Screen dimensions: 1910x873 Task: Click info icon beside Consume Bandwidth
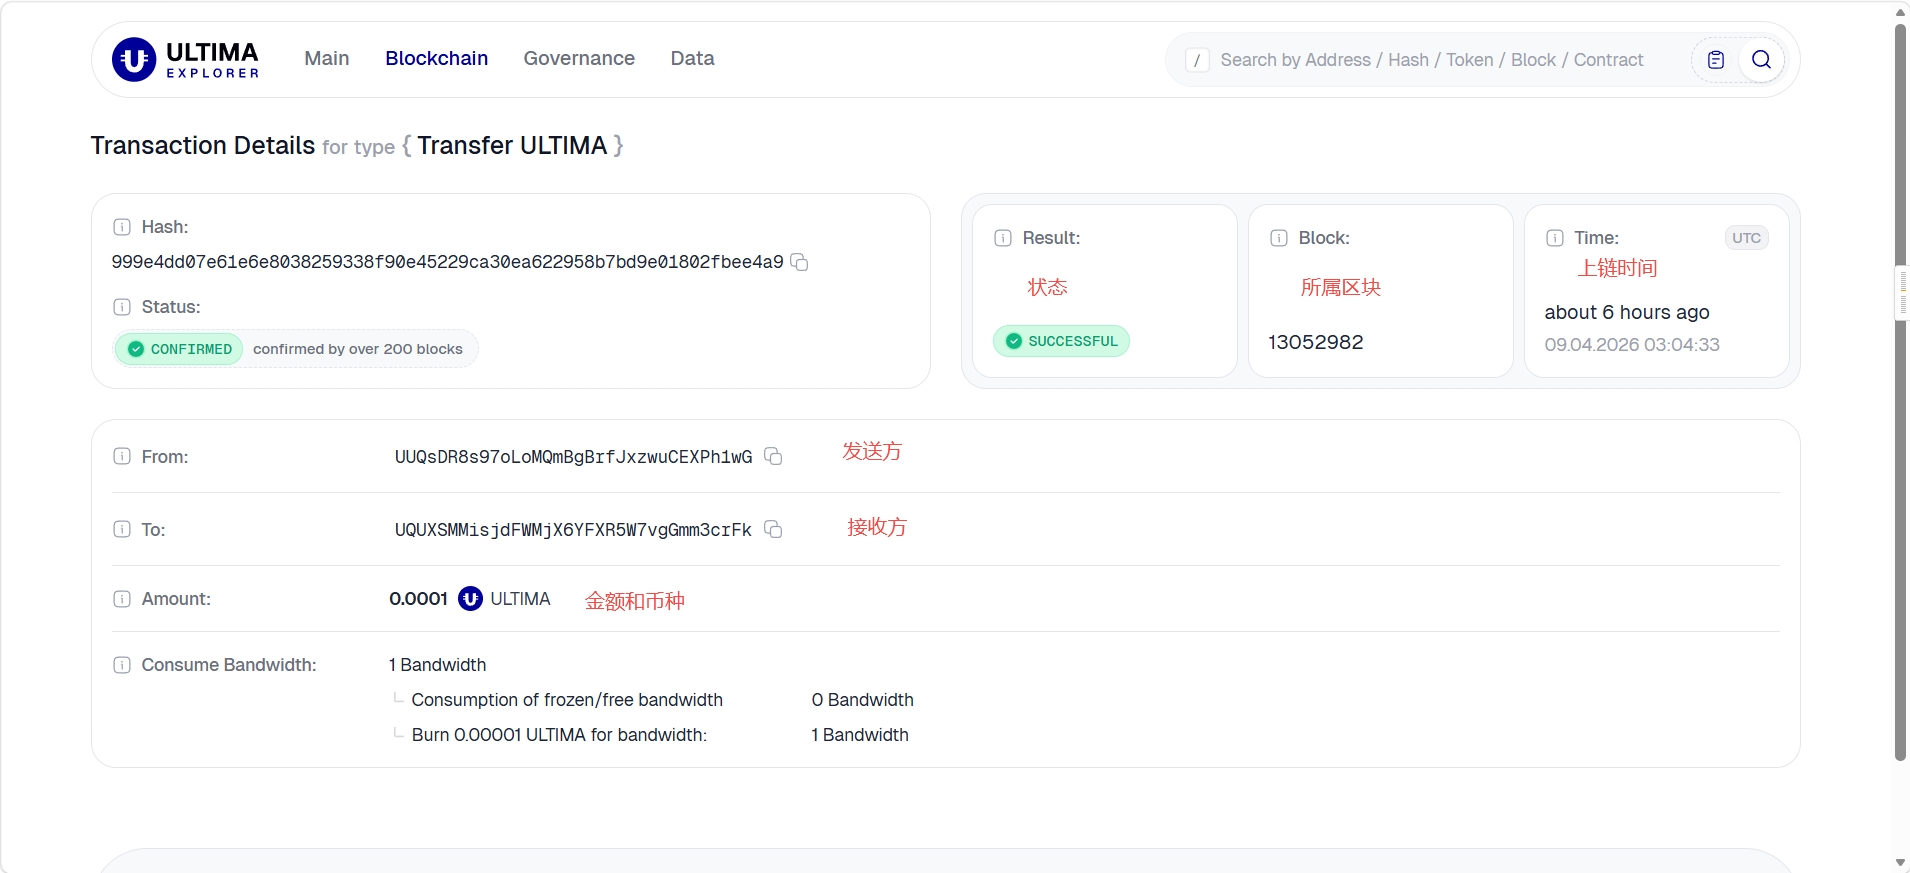click(x=122, y=665)
